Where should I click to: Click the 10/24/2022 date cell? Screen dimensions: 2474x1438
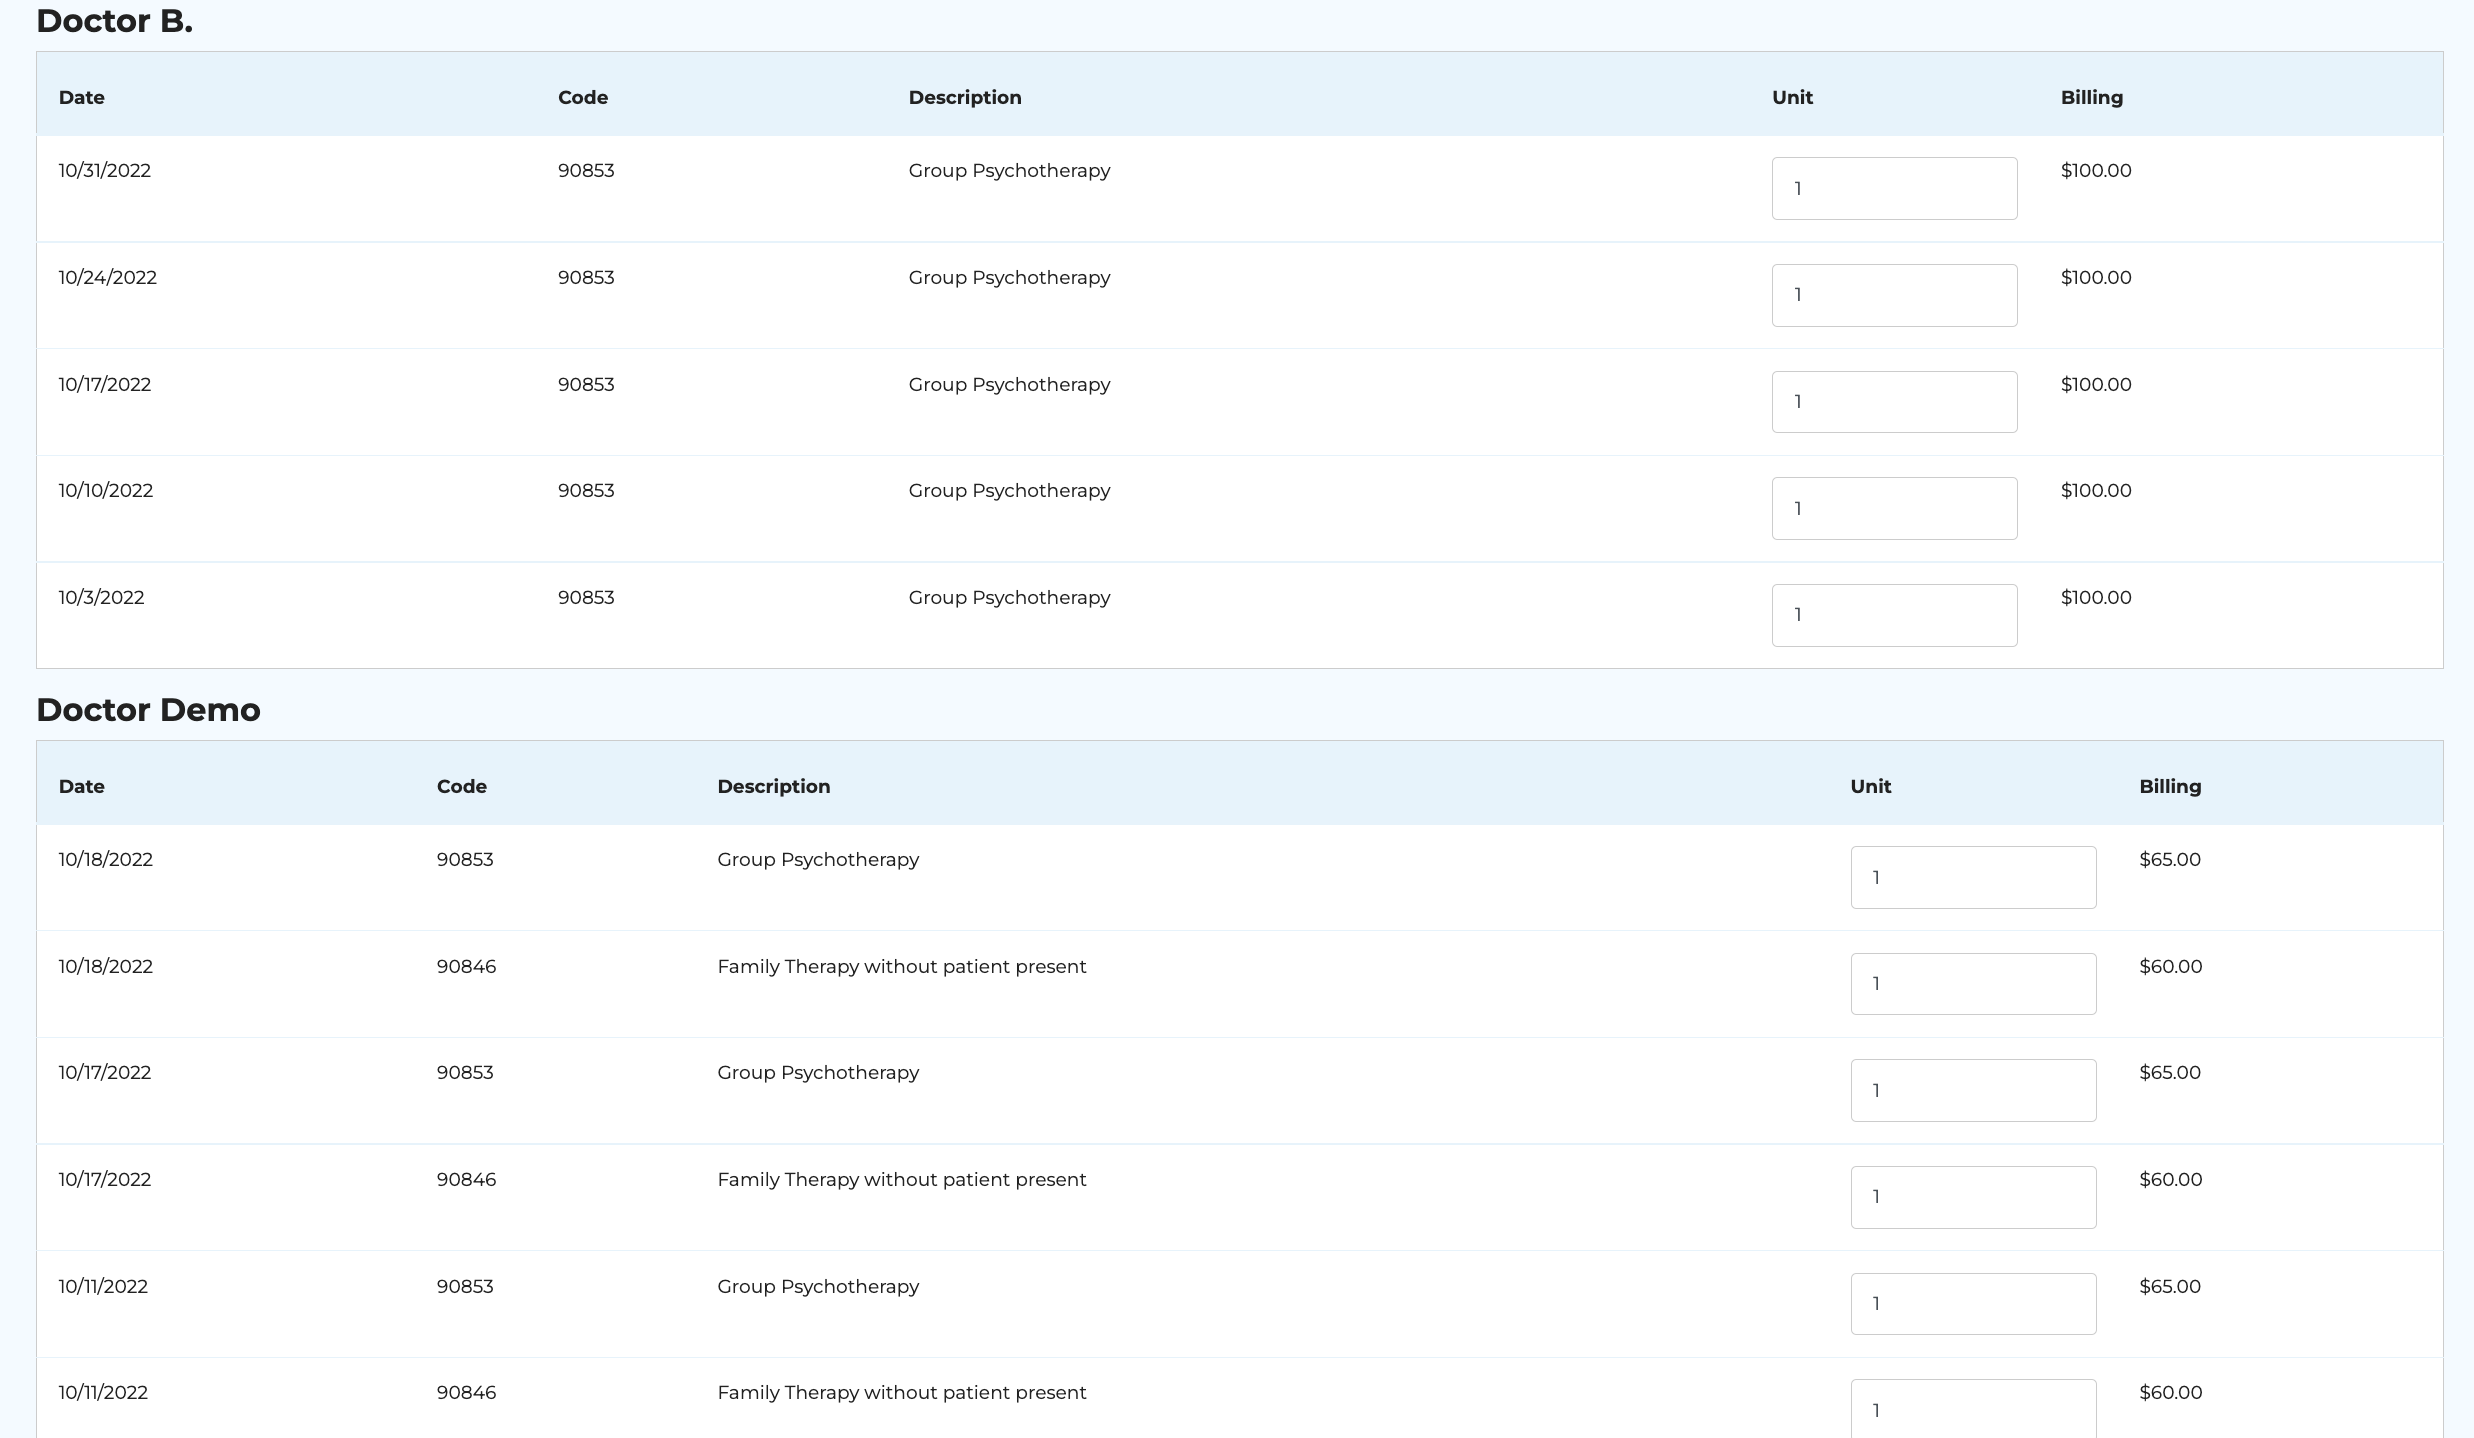107,278
